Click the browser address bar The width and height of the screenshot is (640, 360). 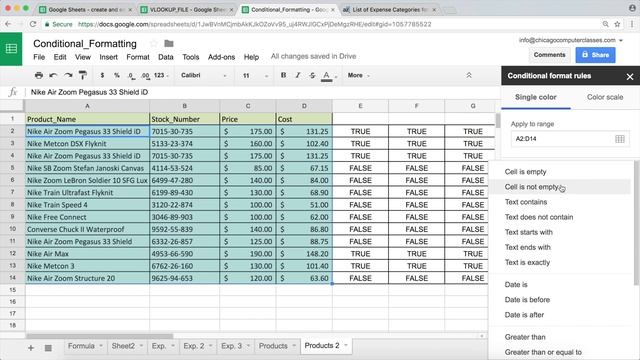[x=318, y=24]
